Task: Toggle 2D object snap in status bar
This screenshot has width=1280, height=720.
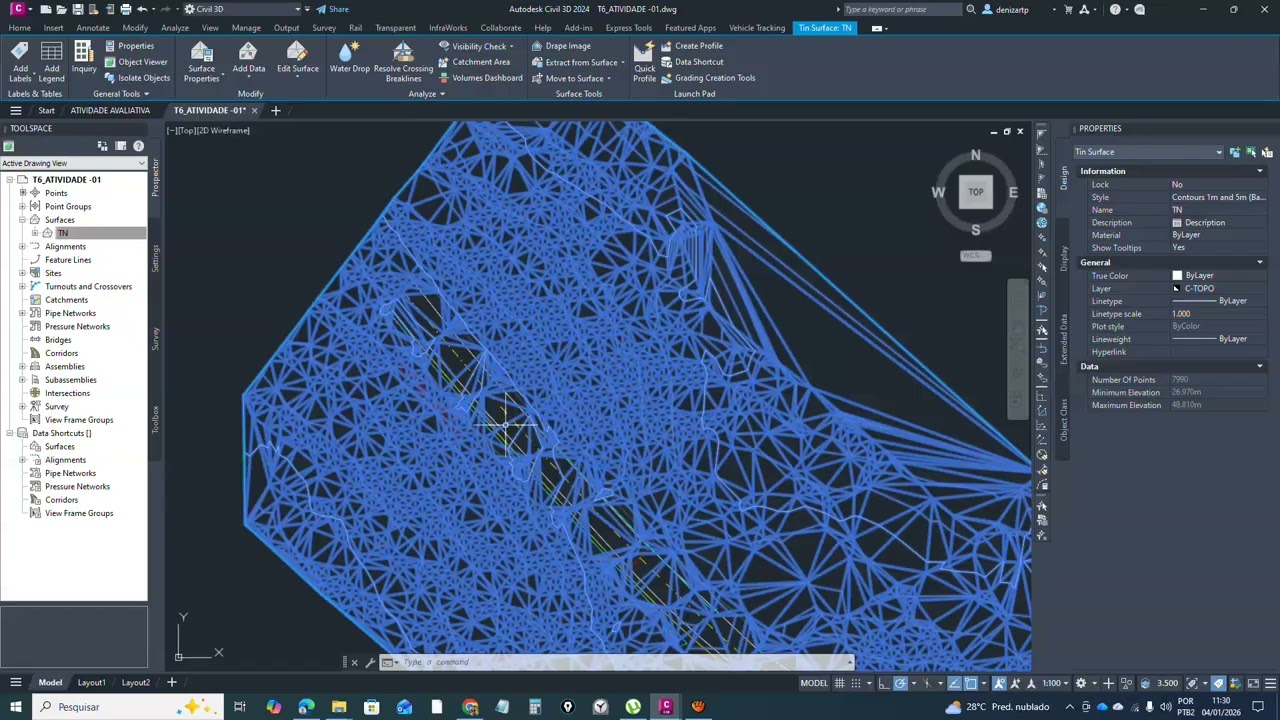Action: click(x=971, y=683)
